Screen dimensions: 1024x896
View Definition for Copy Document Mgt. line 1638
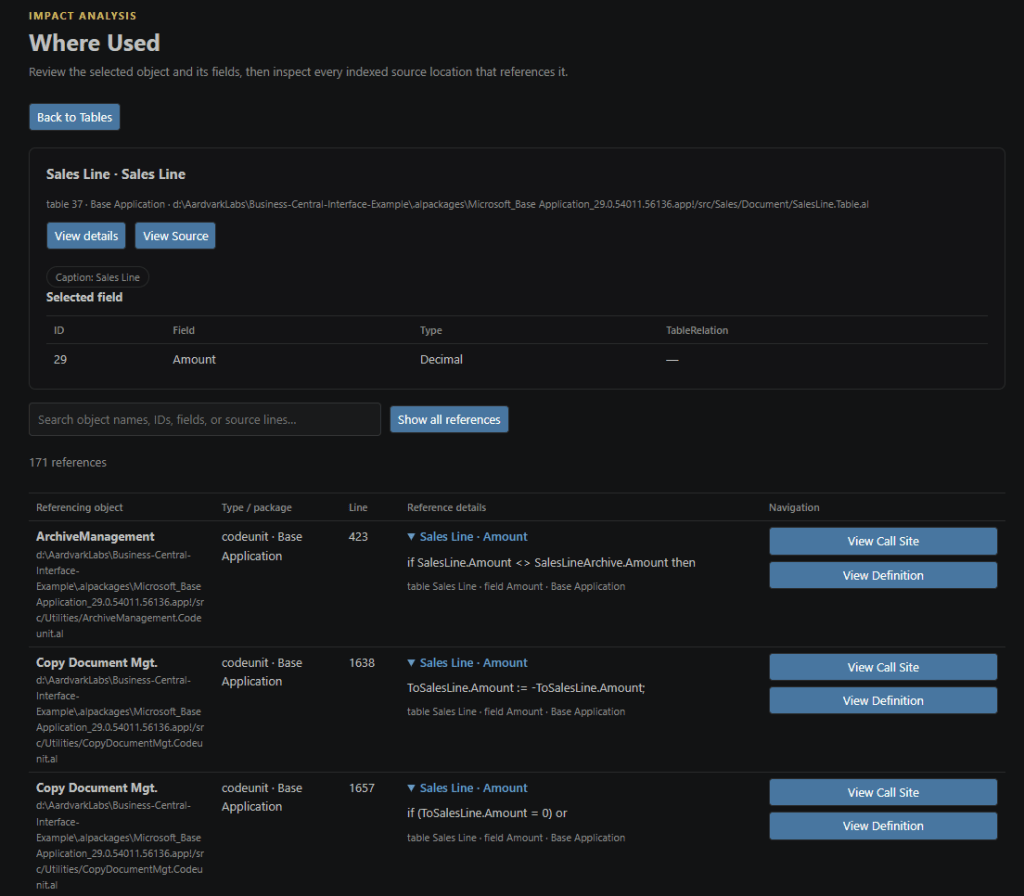[x=883, y=700]
